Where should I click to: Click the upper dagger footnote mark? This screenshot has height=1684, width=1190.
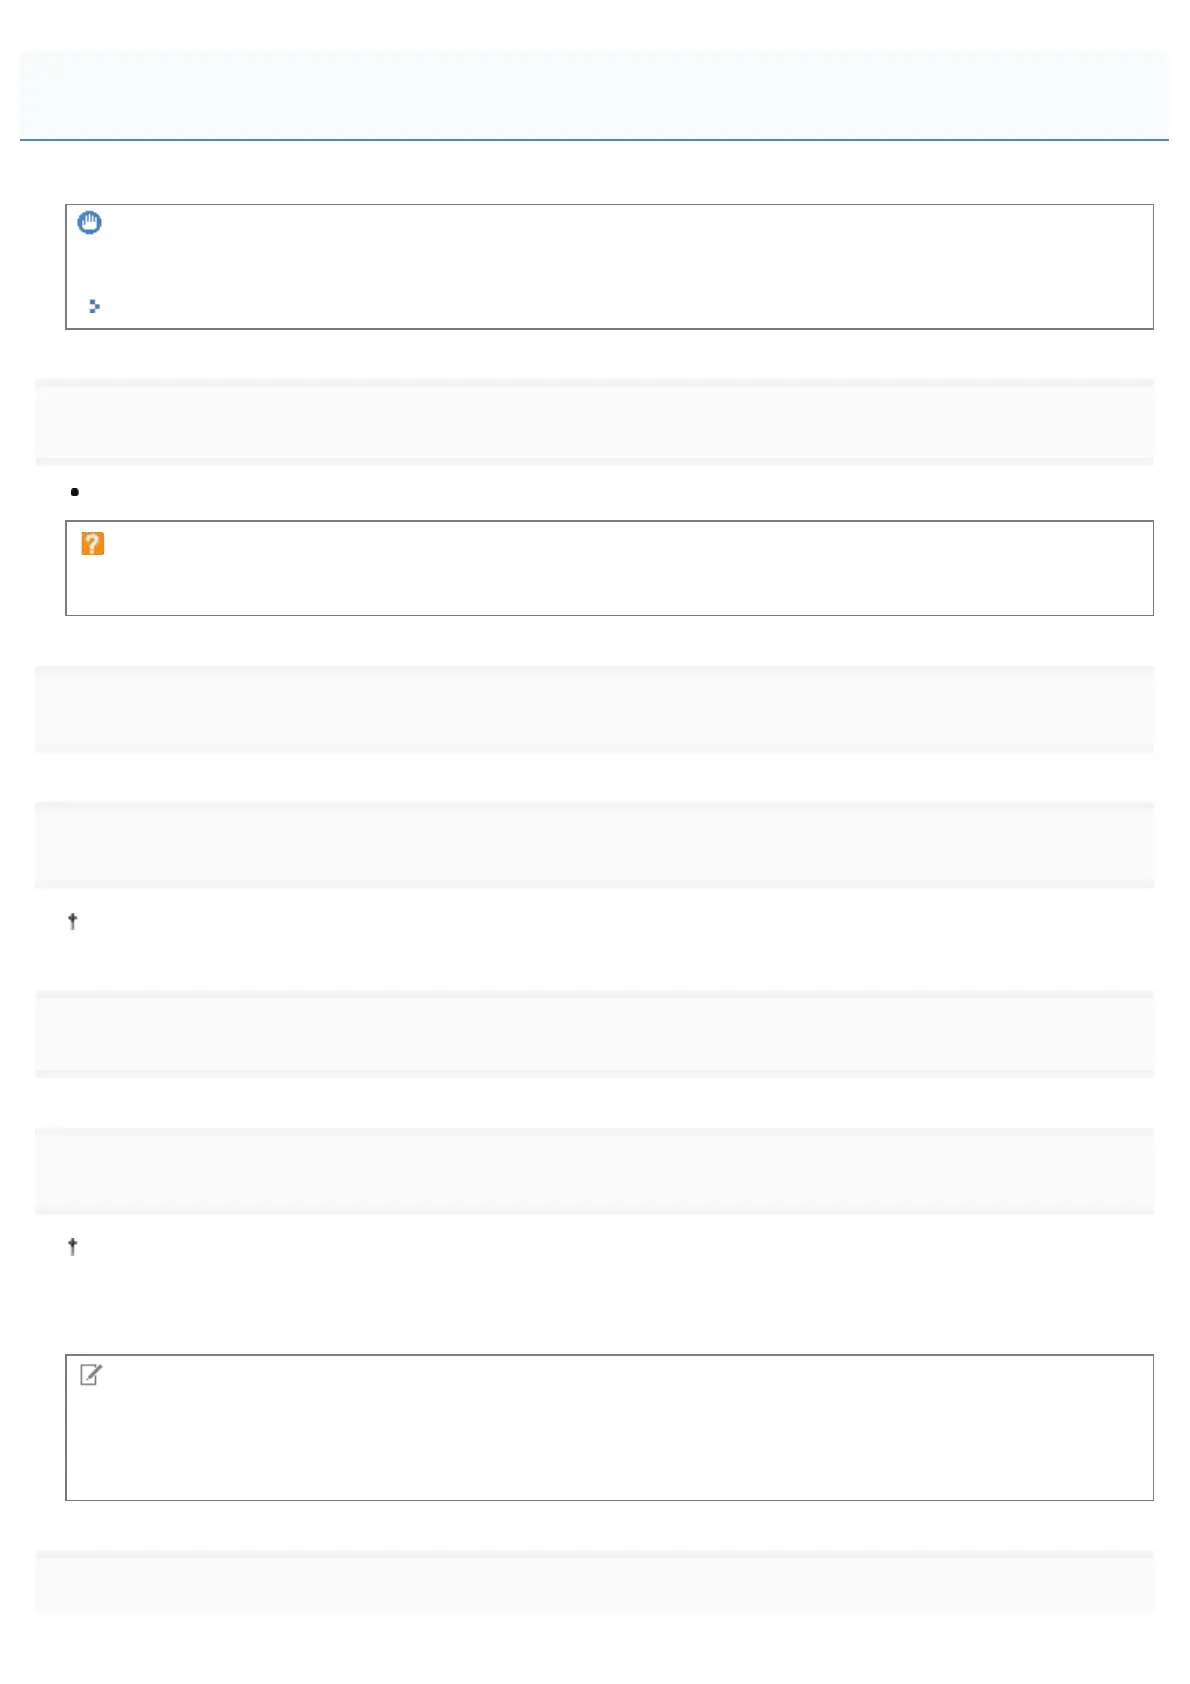[72, 921]
